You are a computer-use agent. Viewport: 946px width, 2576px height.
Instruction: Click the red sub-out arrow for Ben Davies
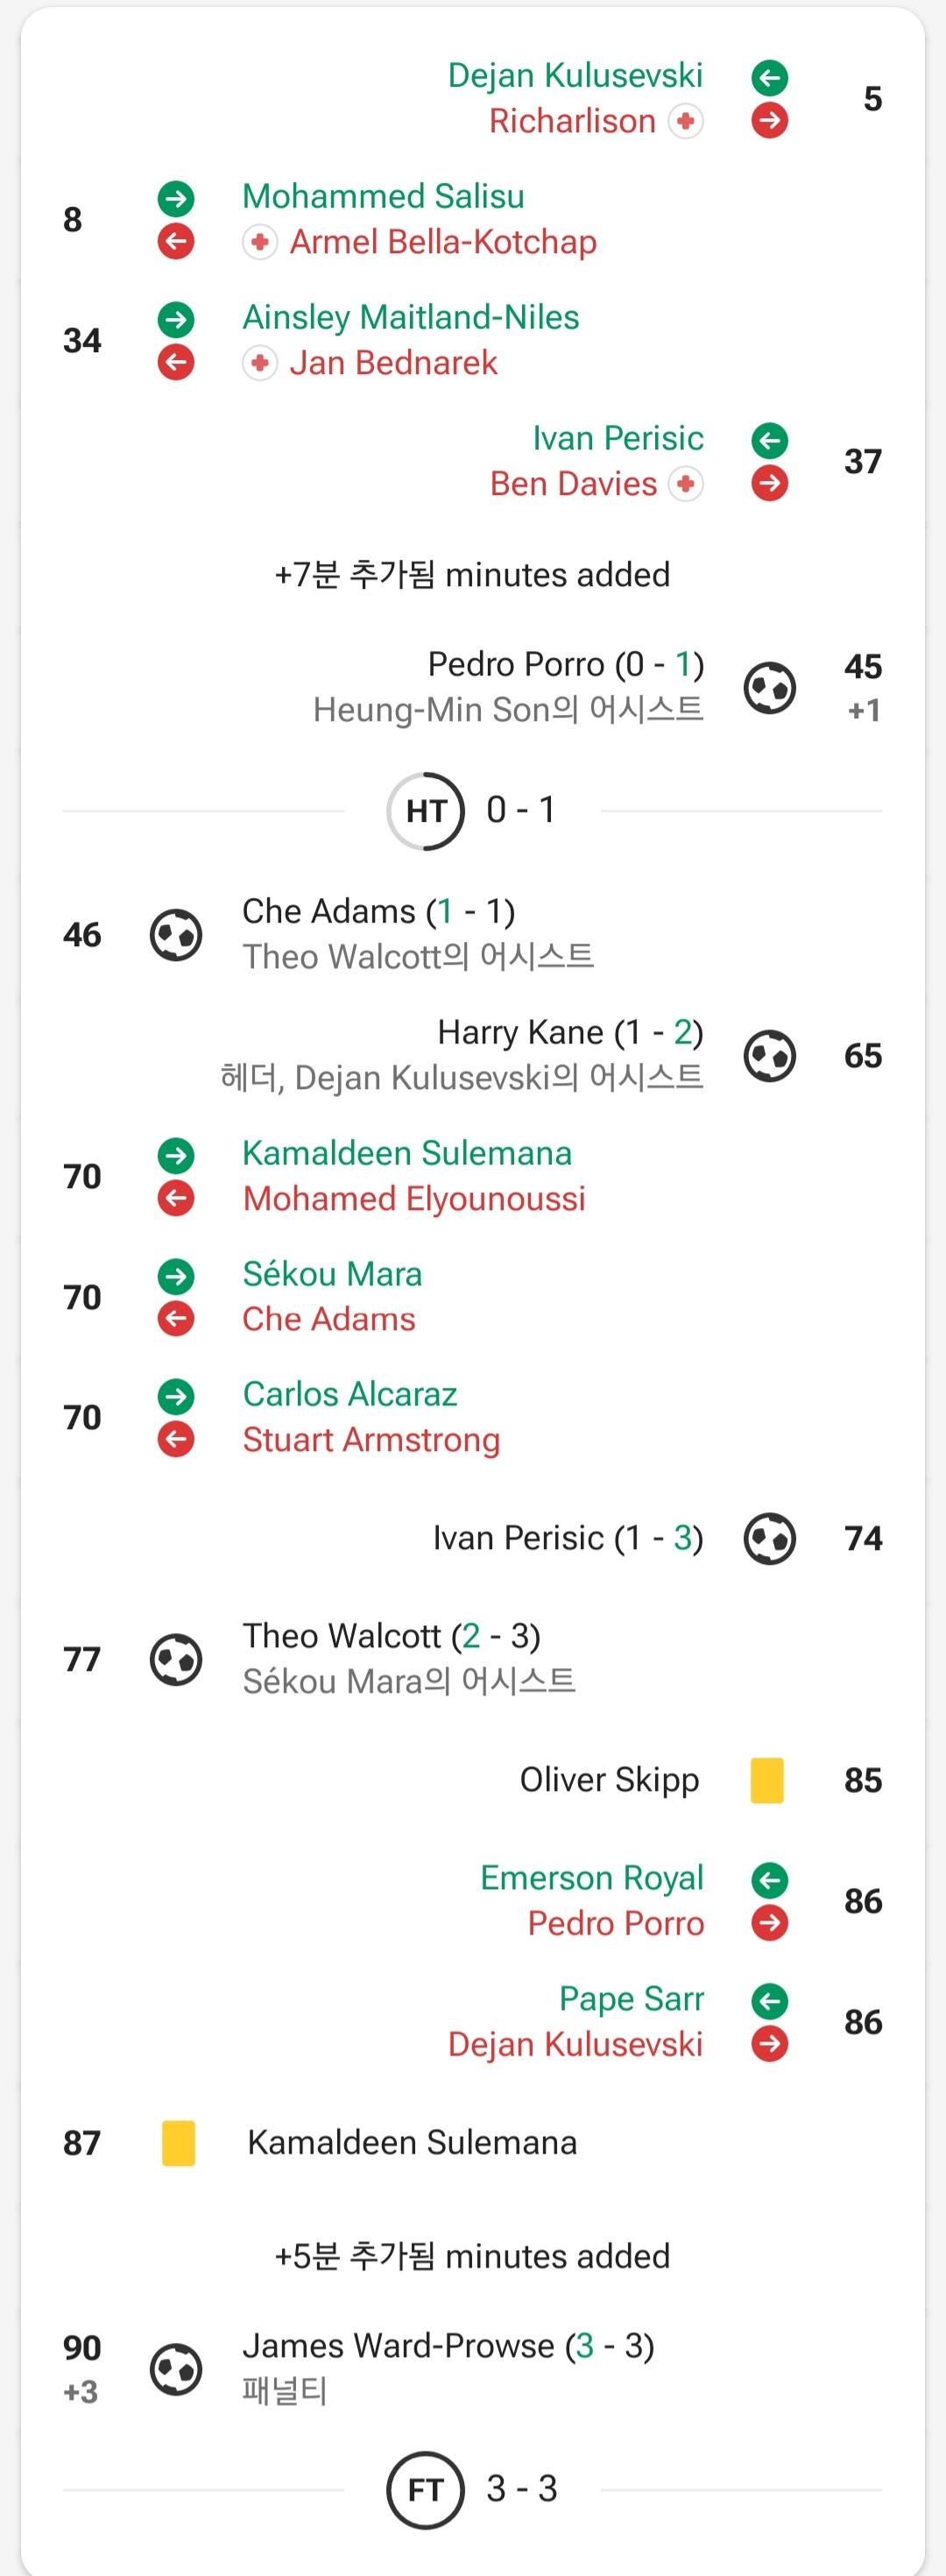pyautogui.click(x=769, y=484)
